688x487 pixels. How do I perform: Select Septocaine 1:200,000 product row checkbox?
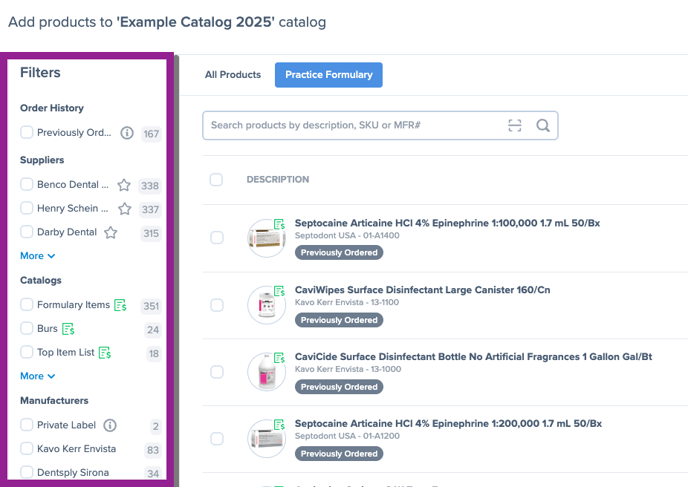(x=217, y=438)
